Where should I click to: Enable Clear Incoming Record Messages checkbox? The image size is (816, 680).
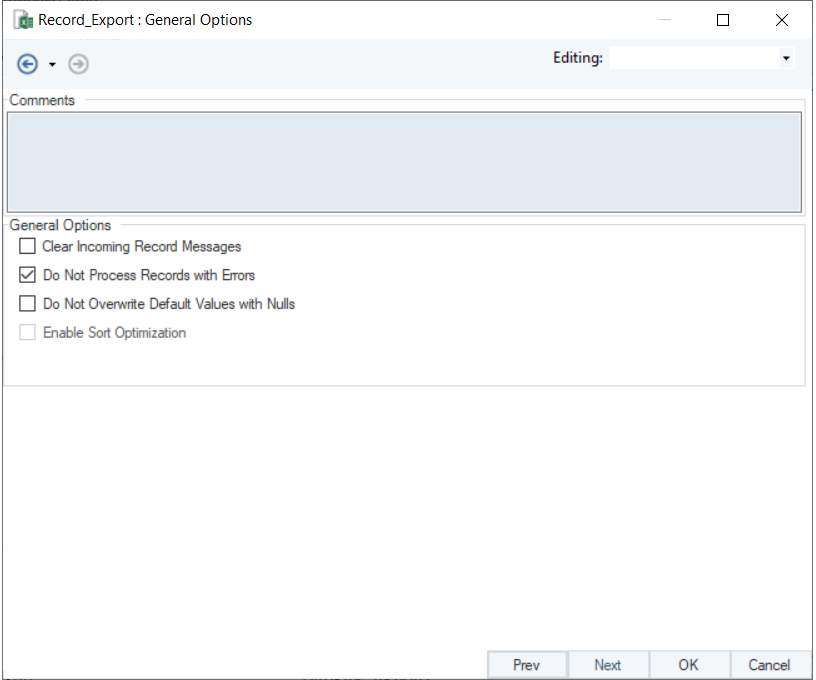point(28,246)
